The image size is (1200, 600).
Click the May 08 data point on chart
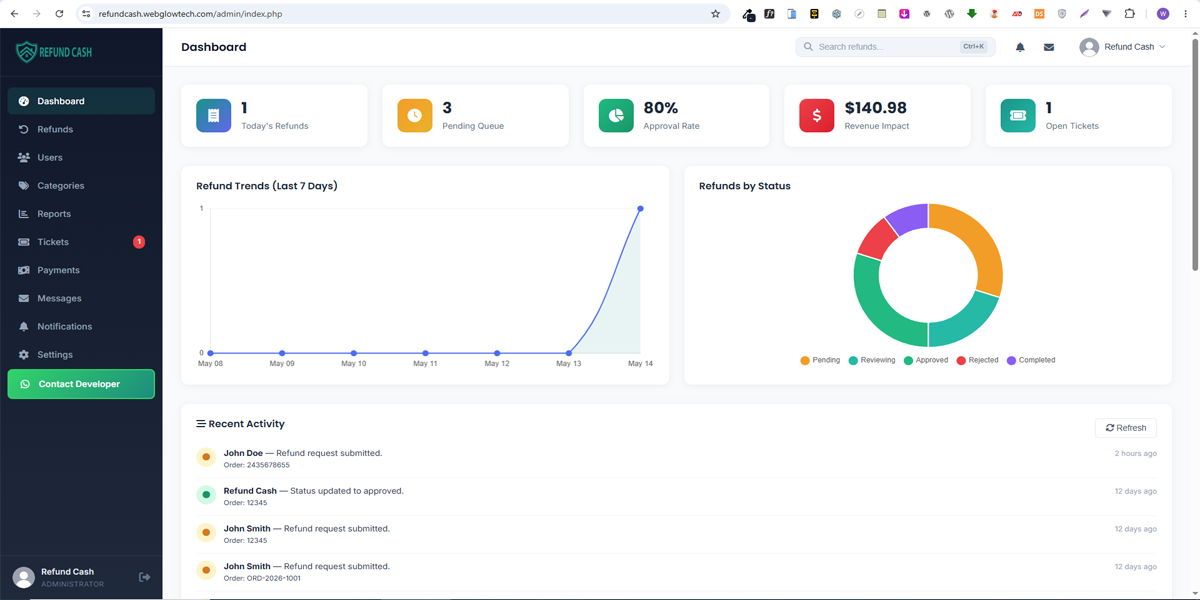pyautogui.click(x=210, y=353)
